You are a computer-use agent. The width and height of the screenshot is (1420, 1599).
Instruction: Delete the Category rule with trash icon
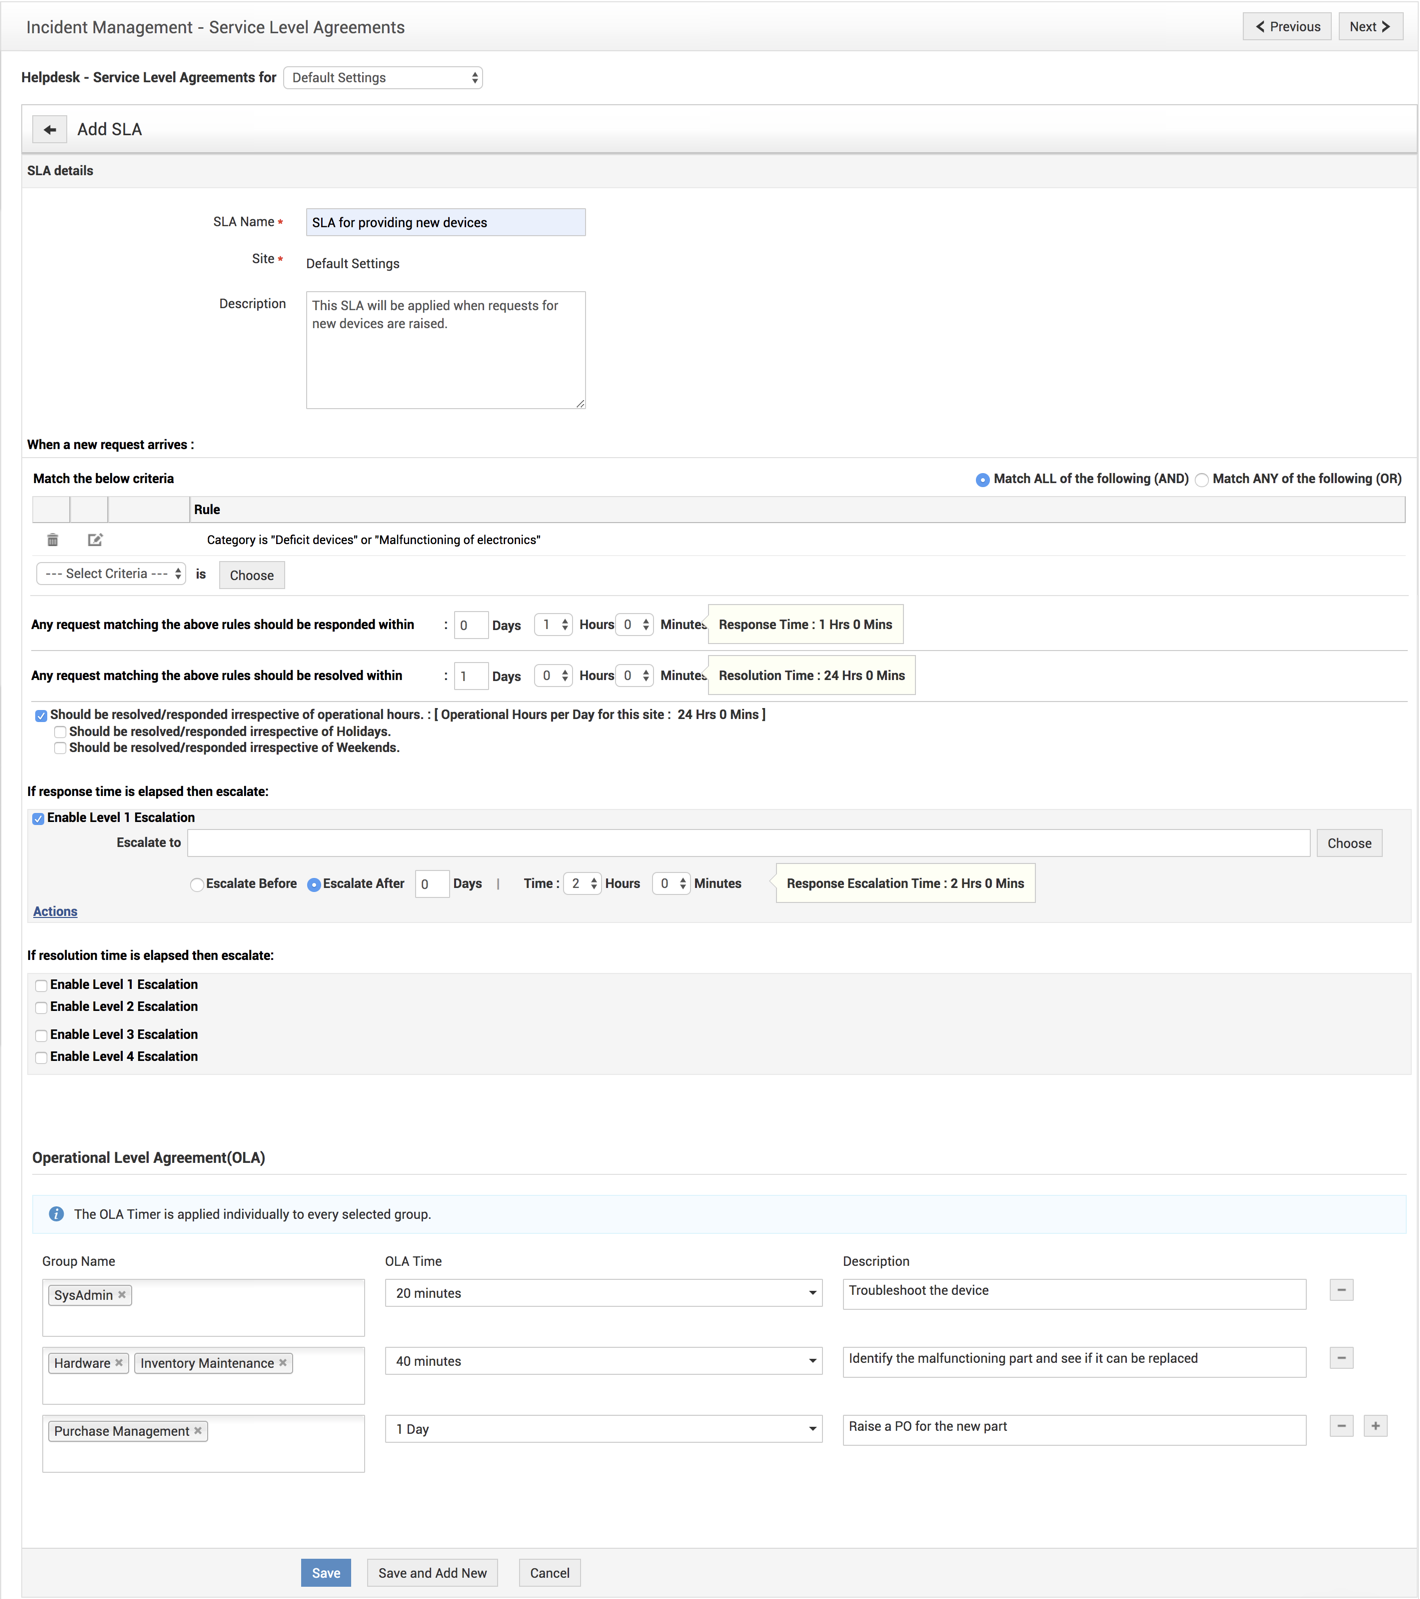[53, 540]
